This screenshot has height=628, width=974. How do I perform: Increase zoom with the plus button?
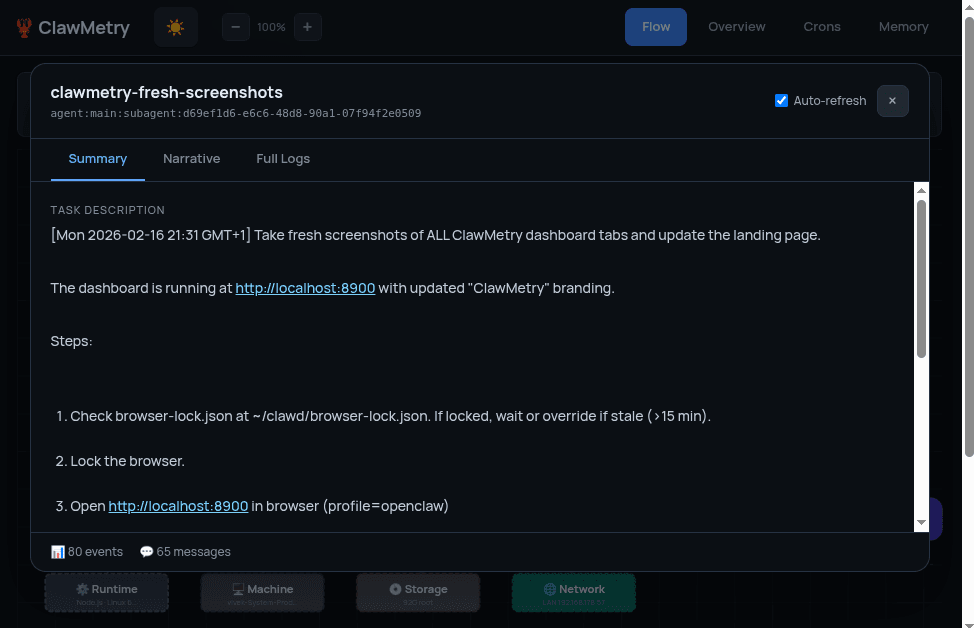[307, 27]
